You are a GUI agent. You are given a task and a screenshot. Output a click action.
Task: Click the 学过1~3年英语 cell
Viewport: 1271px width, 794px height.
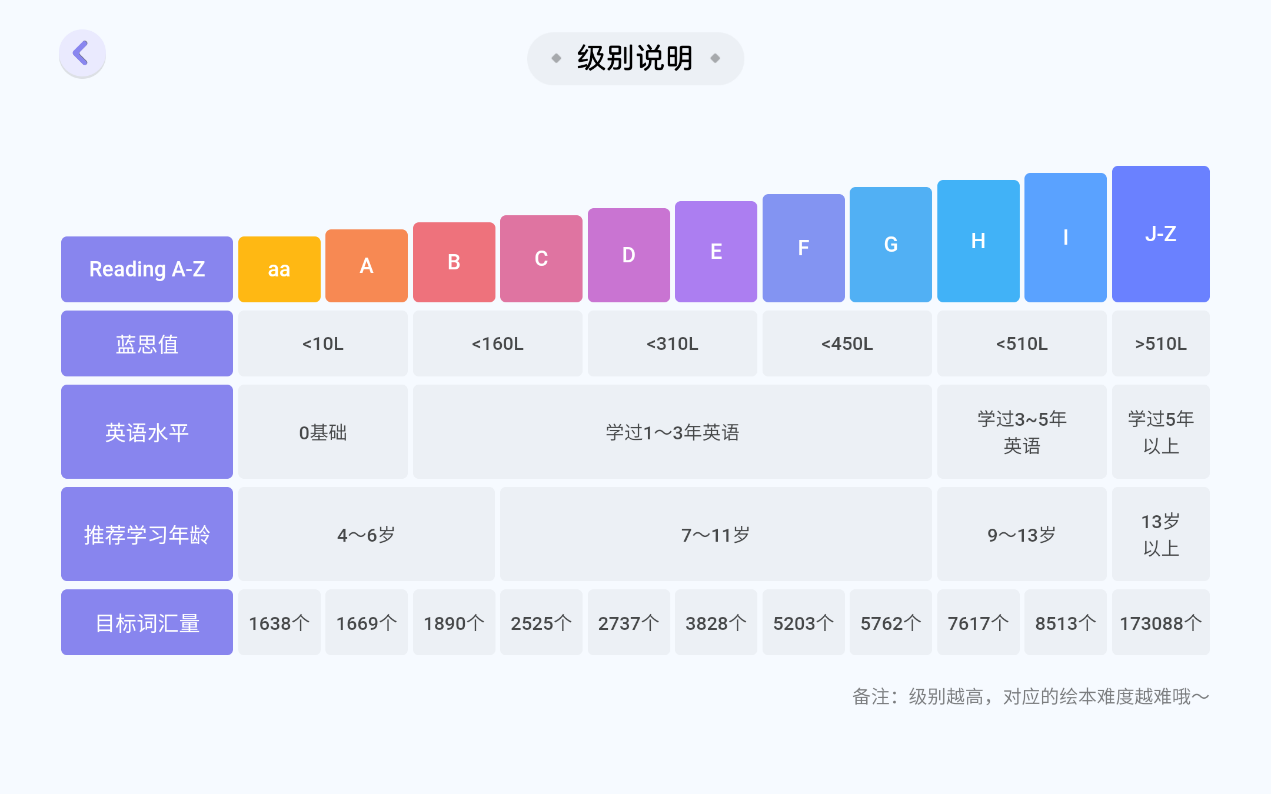click(x=673, y=432)
